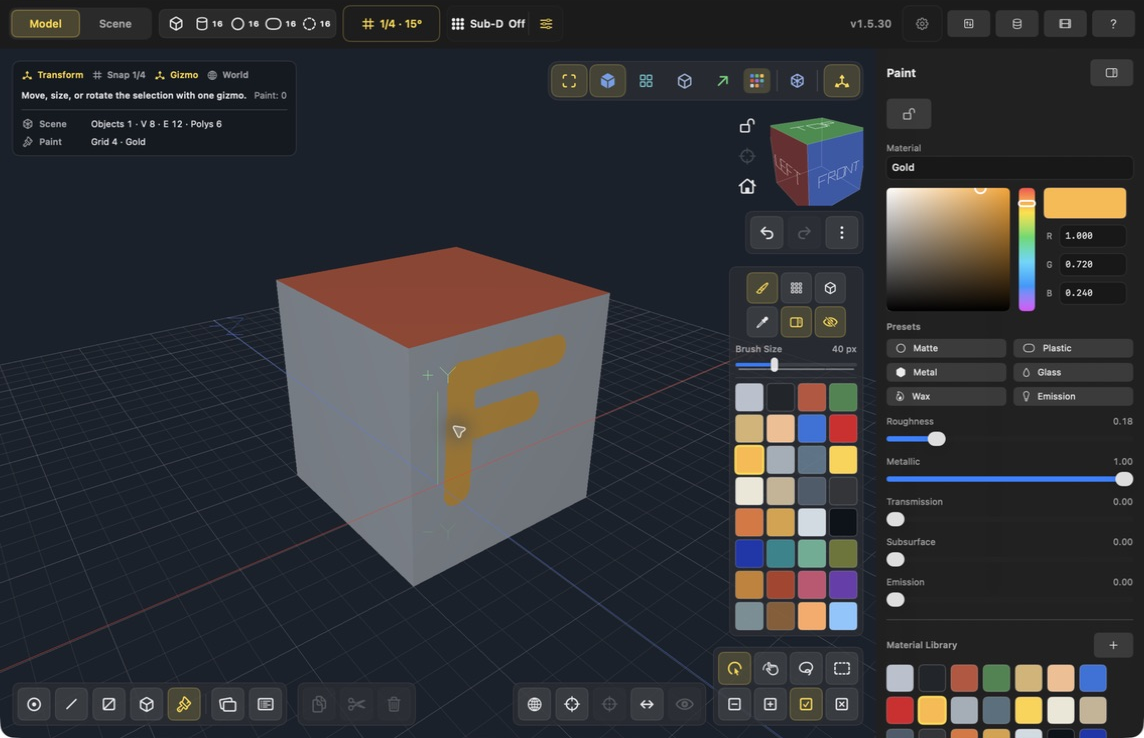The image size is (1144, 738).
Task: Clear selection with the X box icon
Action: click(x=841, y=704)
